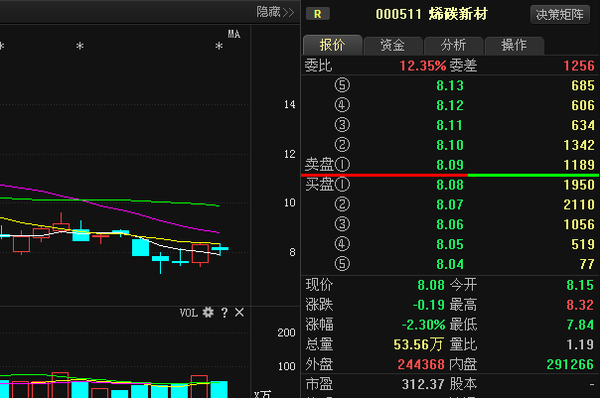The image size is (600, 398).
Task: Click the 决策矩阵 button
Action: click(x=560, y=15)
